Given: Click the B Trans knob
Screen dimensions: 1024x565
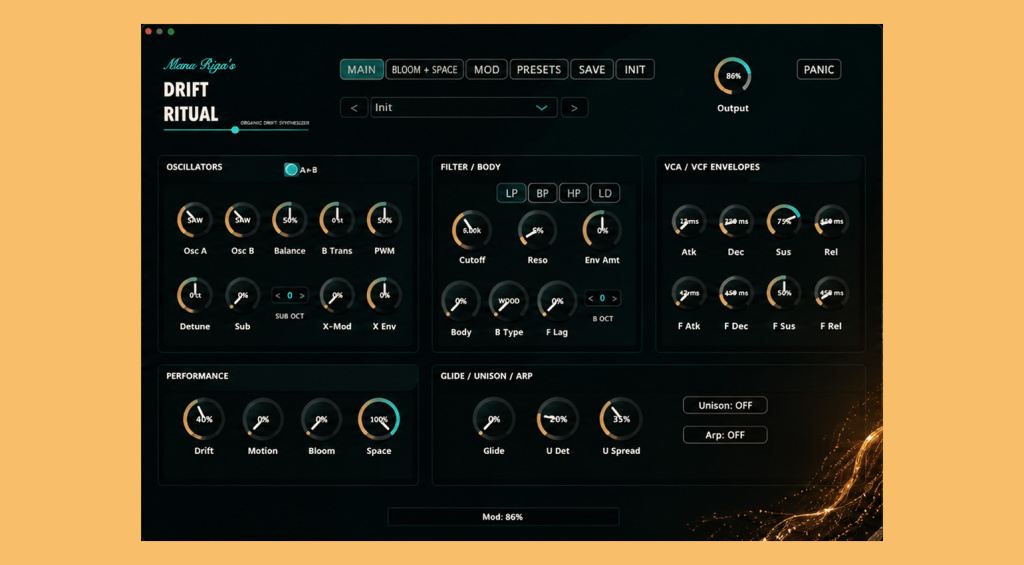Looking at the screenshot, I should [x=337, y=220].
